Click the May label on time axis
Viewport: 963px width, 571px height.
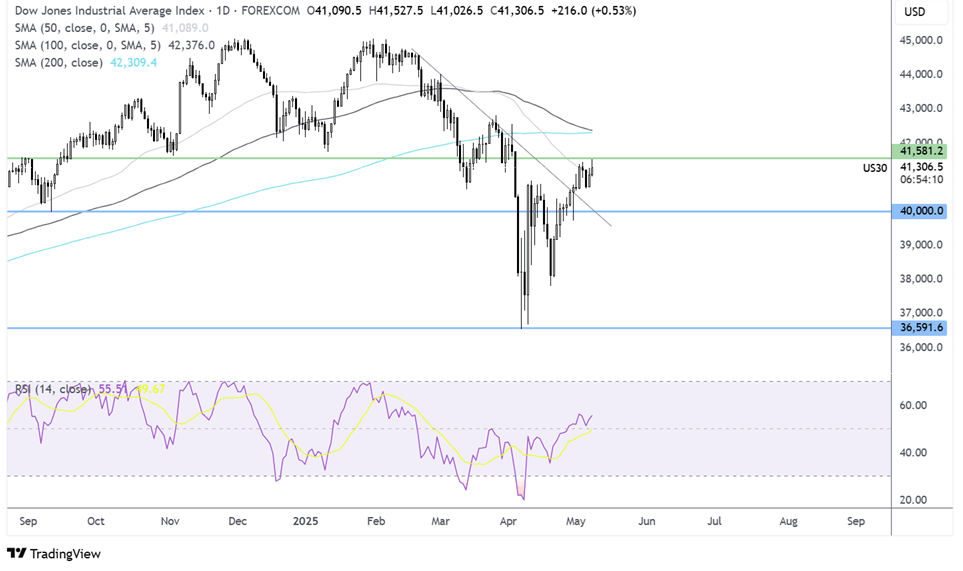click(575, 521)
